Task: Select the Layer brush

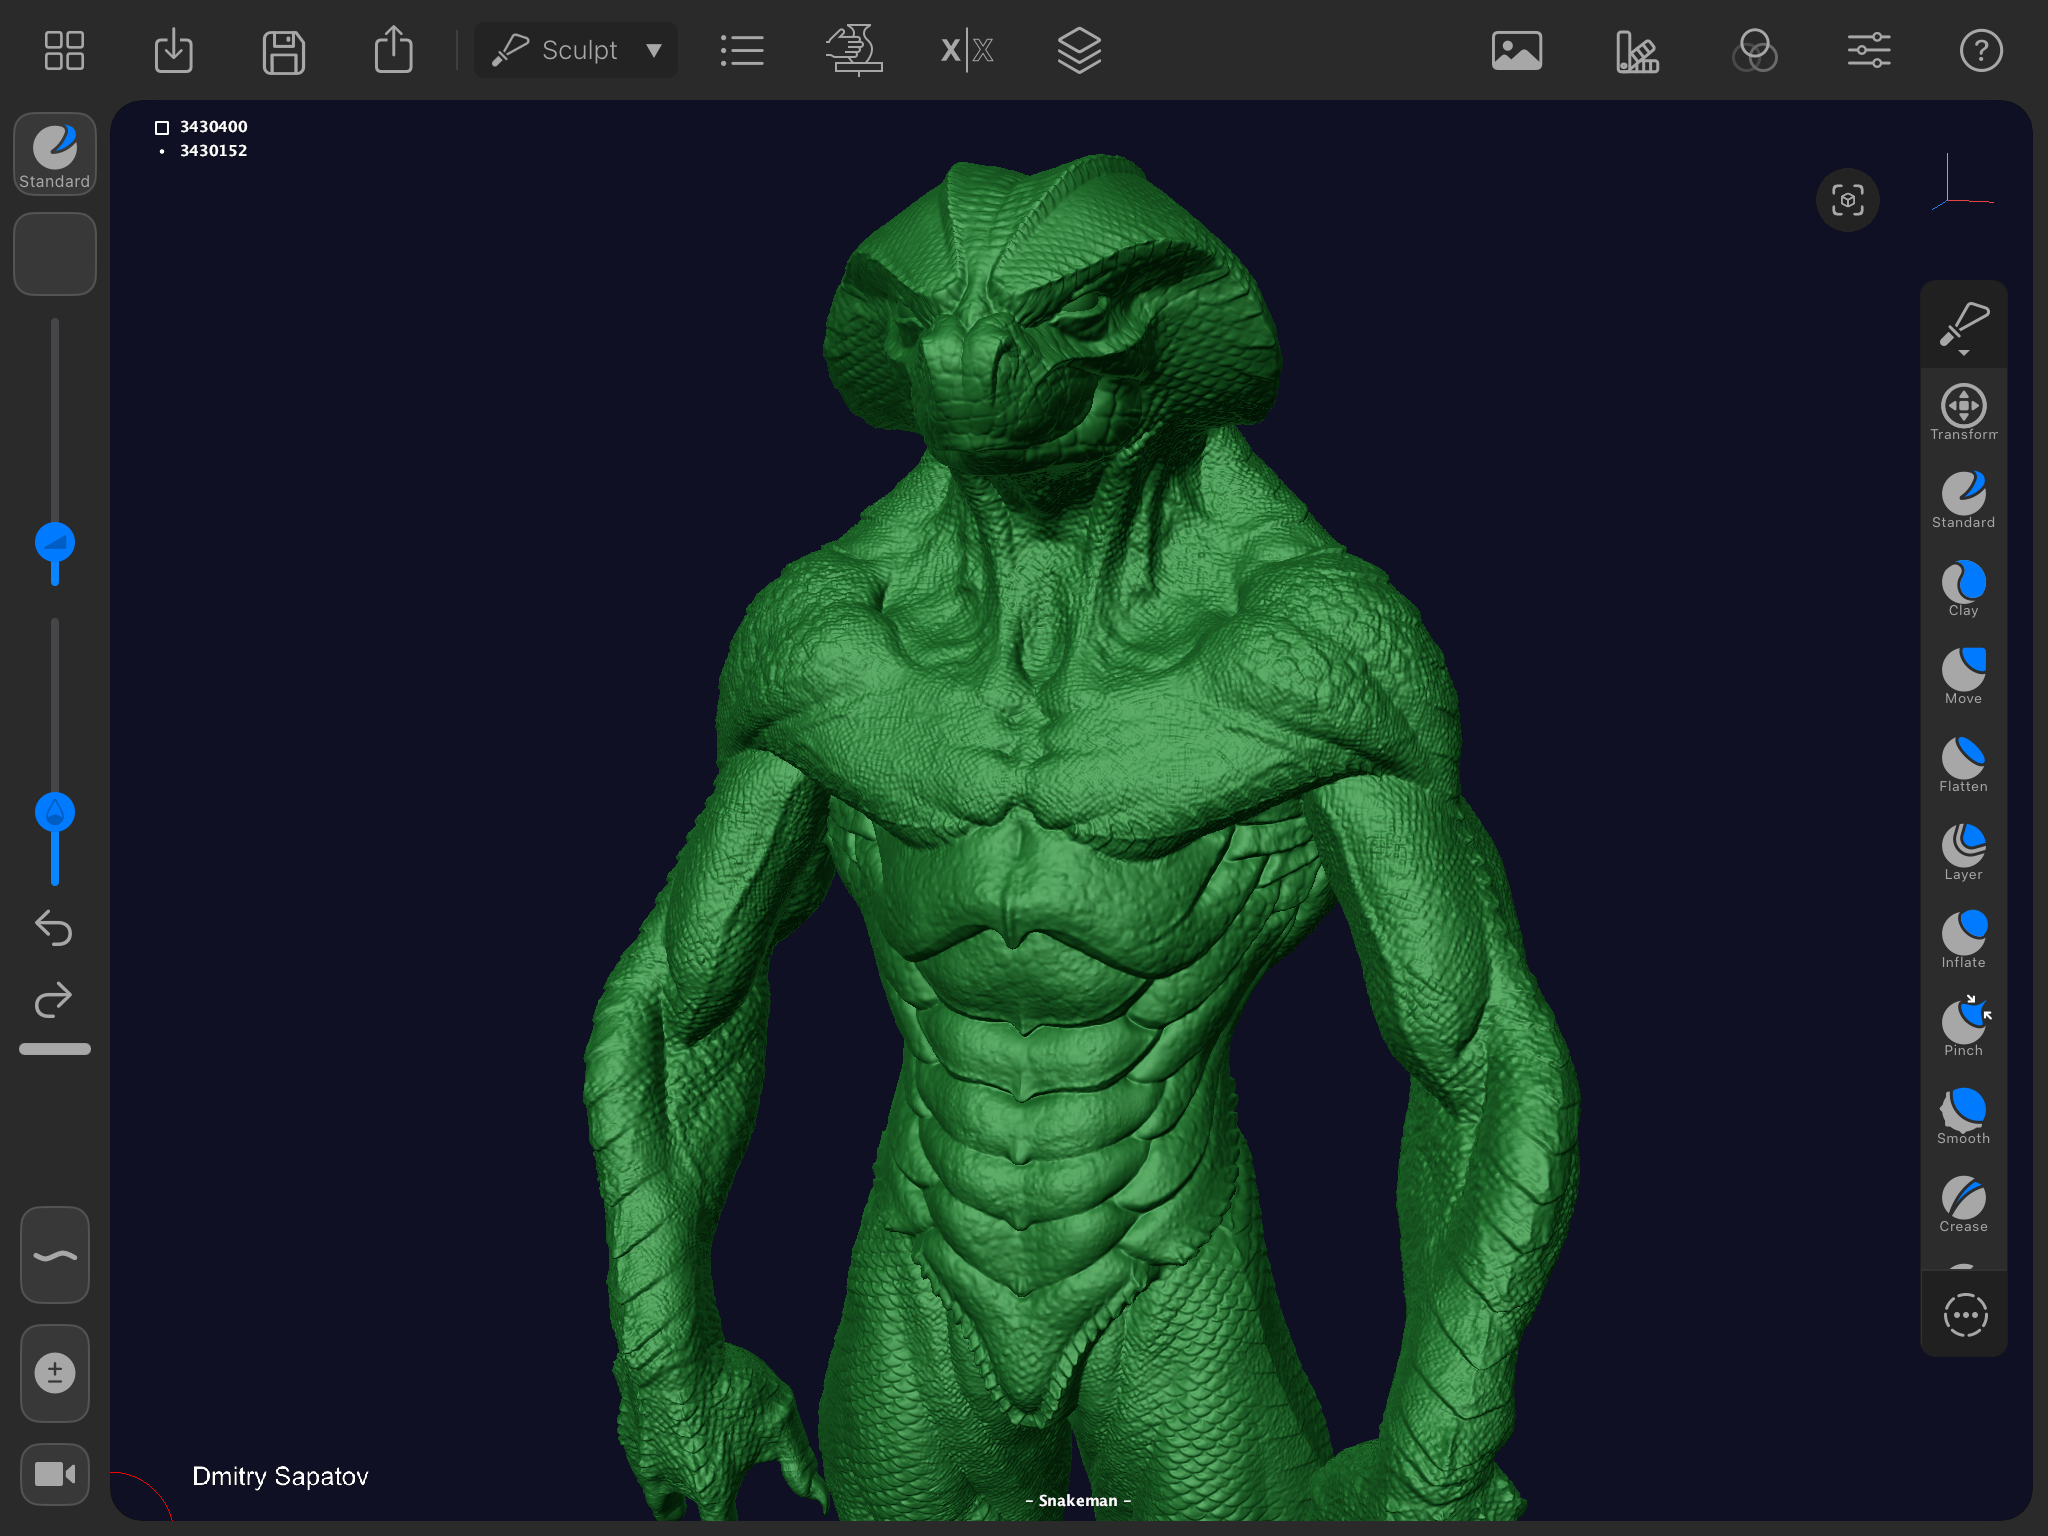Action: tap(1964, 852)
